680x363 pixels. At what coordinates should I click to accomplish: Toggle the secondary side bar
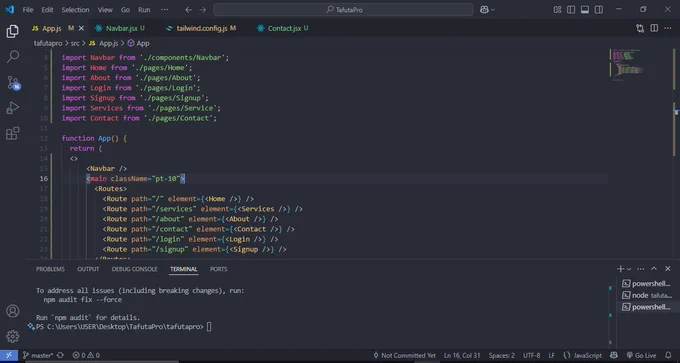pyautogui.click(x=598, y=10)
